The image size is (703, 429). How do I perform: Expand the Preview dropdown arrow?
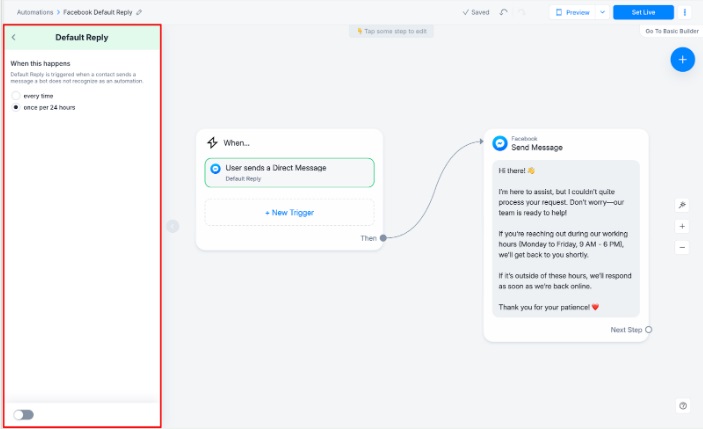click(x=602, y=12)
